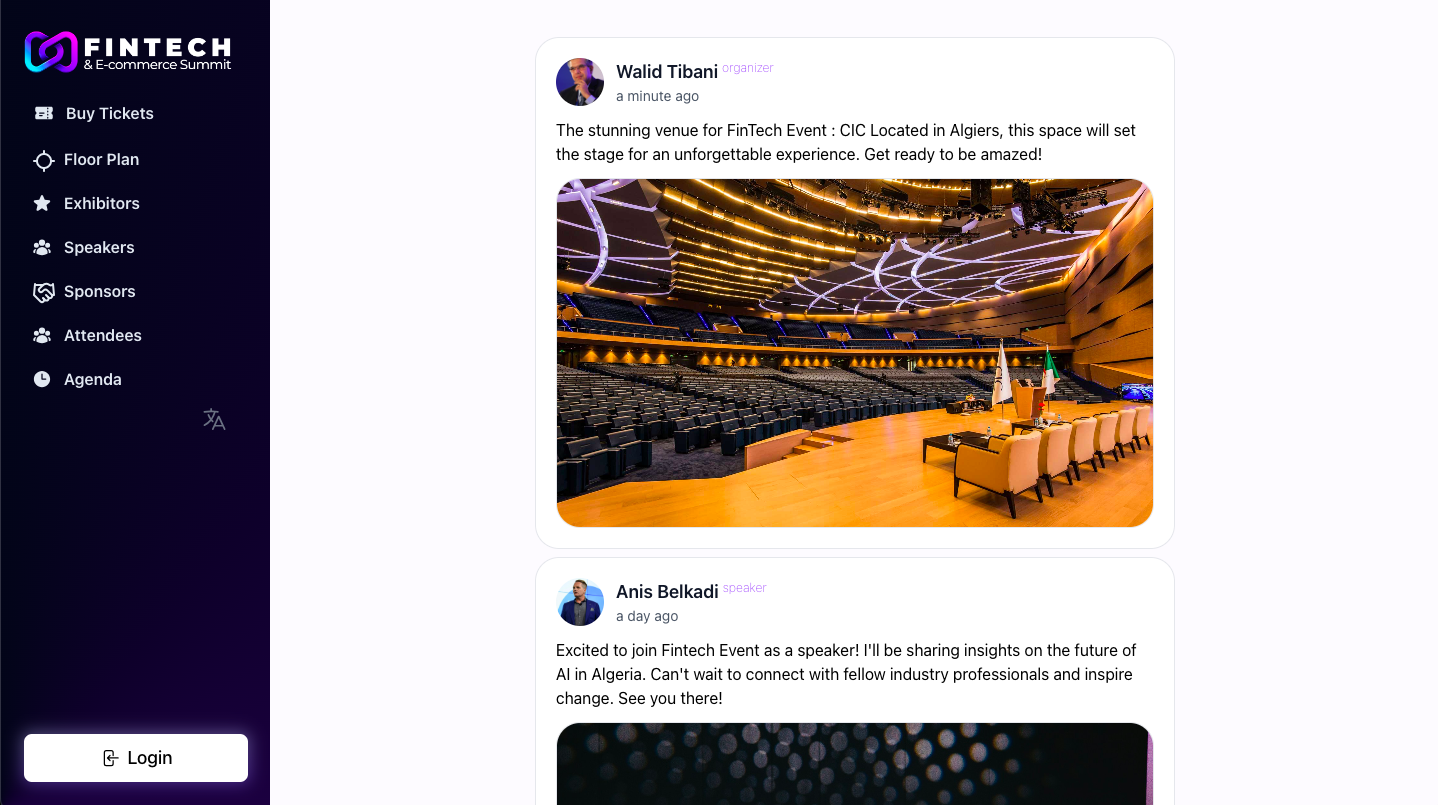Open the Buy Tickets page
Image resolution: width=1438 pixels, height=805 pixels.
tap(110, 114)
